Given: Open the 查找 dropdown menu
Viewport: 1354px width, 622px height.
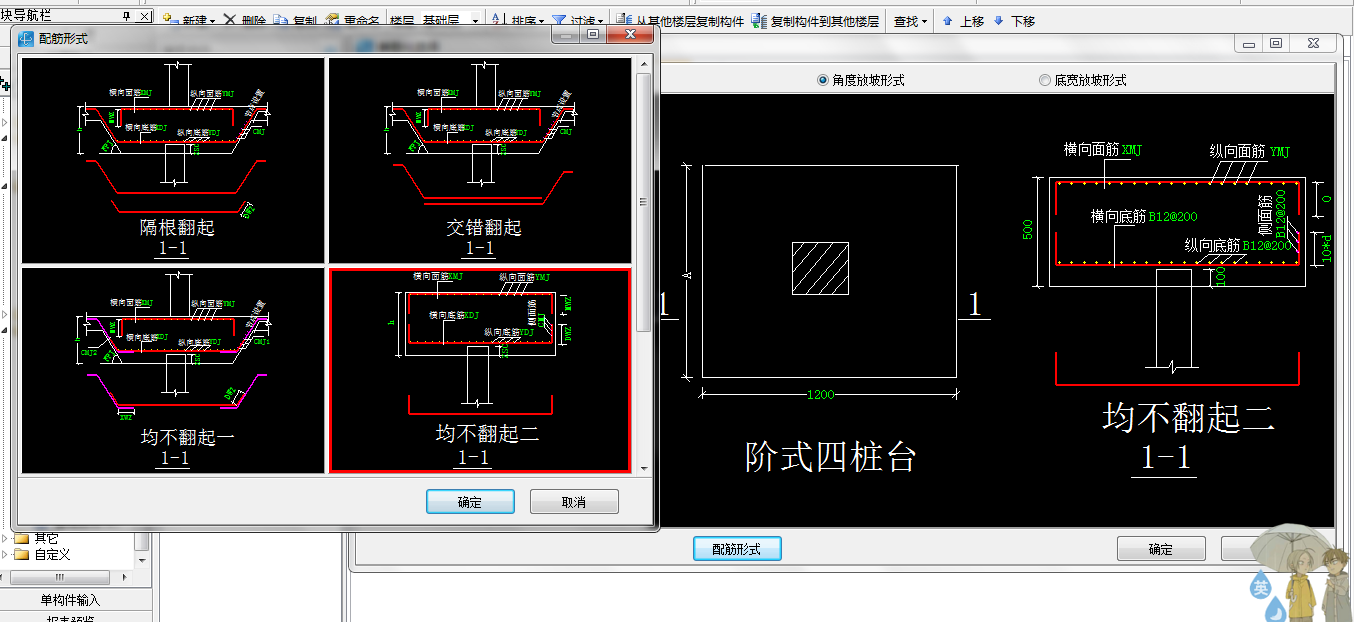Looking at the screenshot, I should click(910, 21).
